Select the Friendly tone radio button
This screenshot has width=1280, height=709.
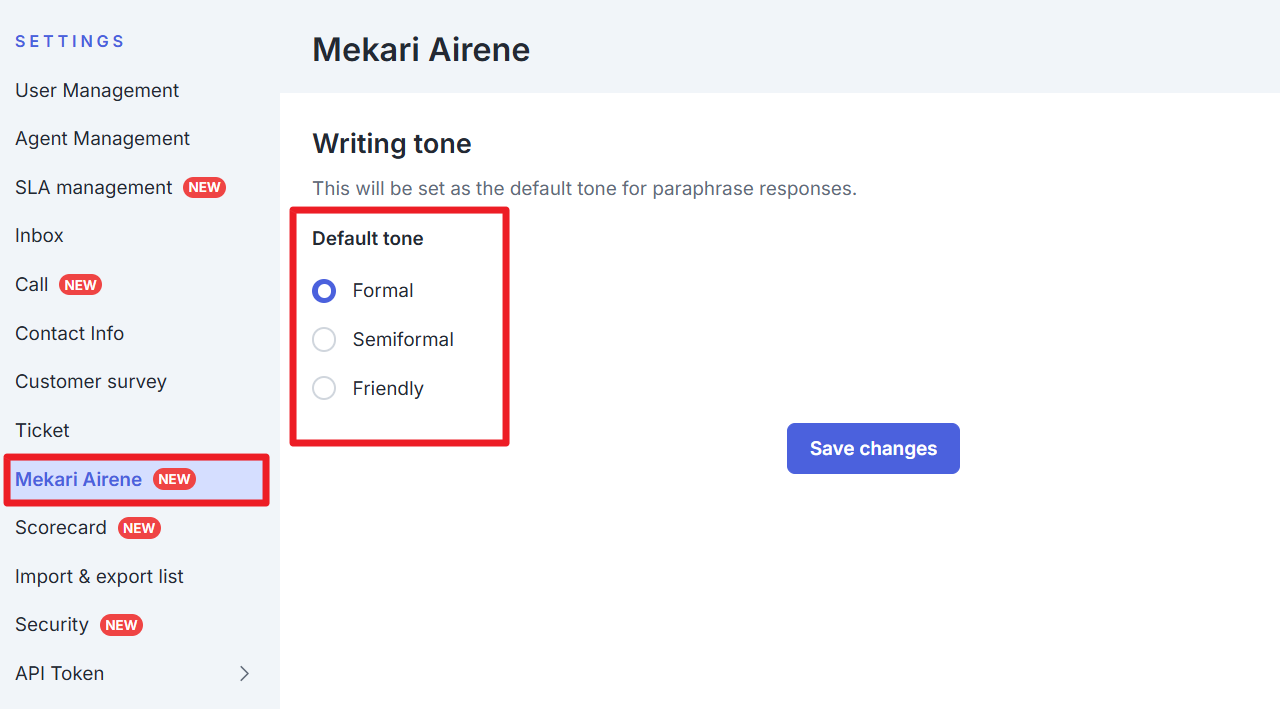pyautogui.click(x=324, y=388)
